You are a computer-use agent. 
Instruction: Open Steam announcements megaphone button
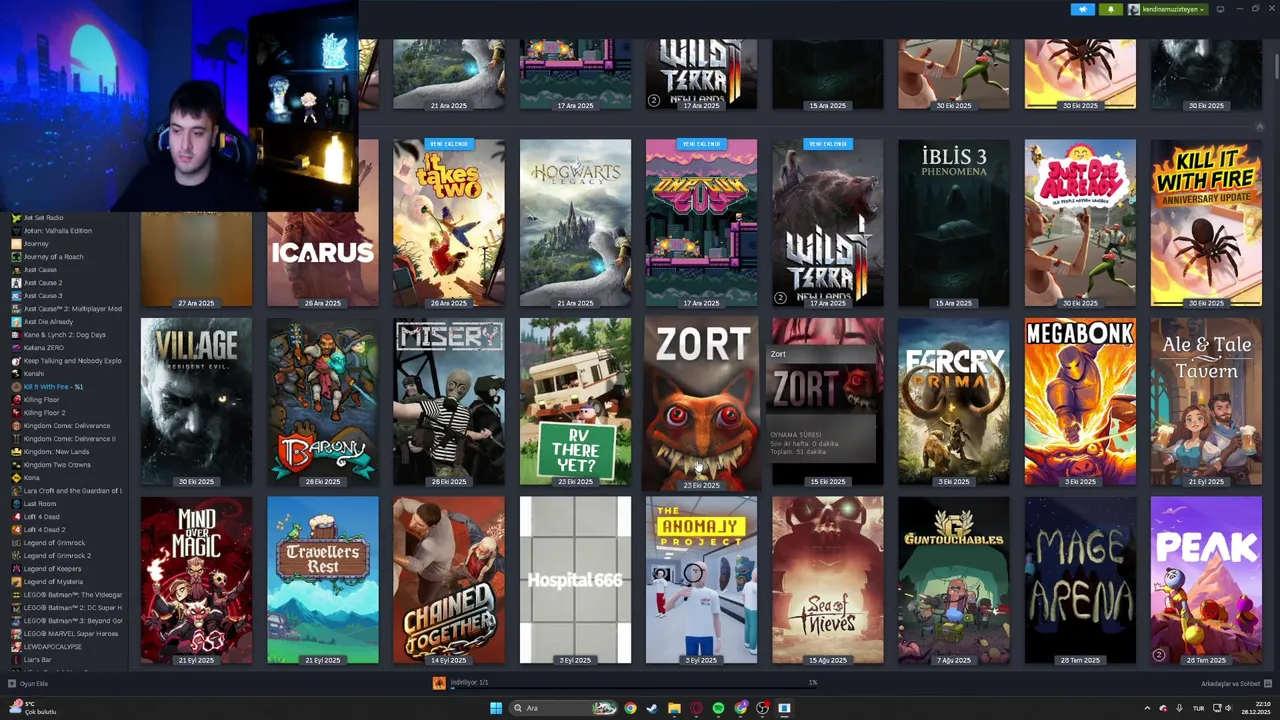[x=1083, y=9]
